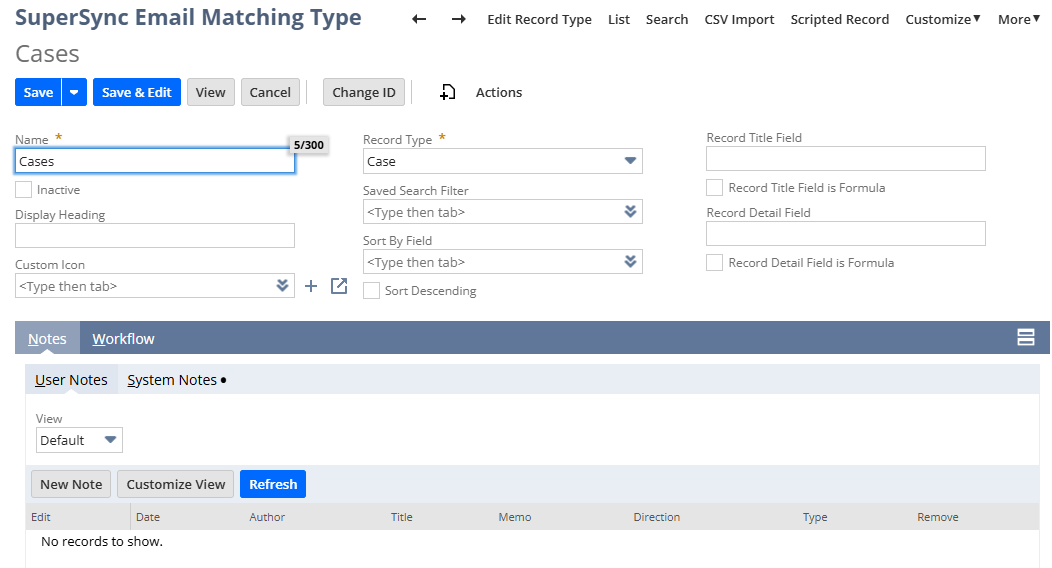Screen dimensions: 1052x568
Task: Open the Scripted Record link
Action: point(839,19)
